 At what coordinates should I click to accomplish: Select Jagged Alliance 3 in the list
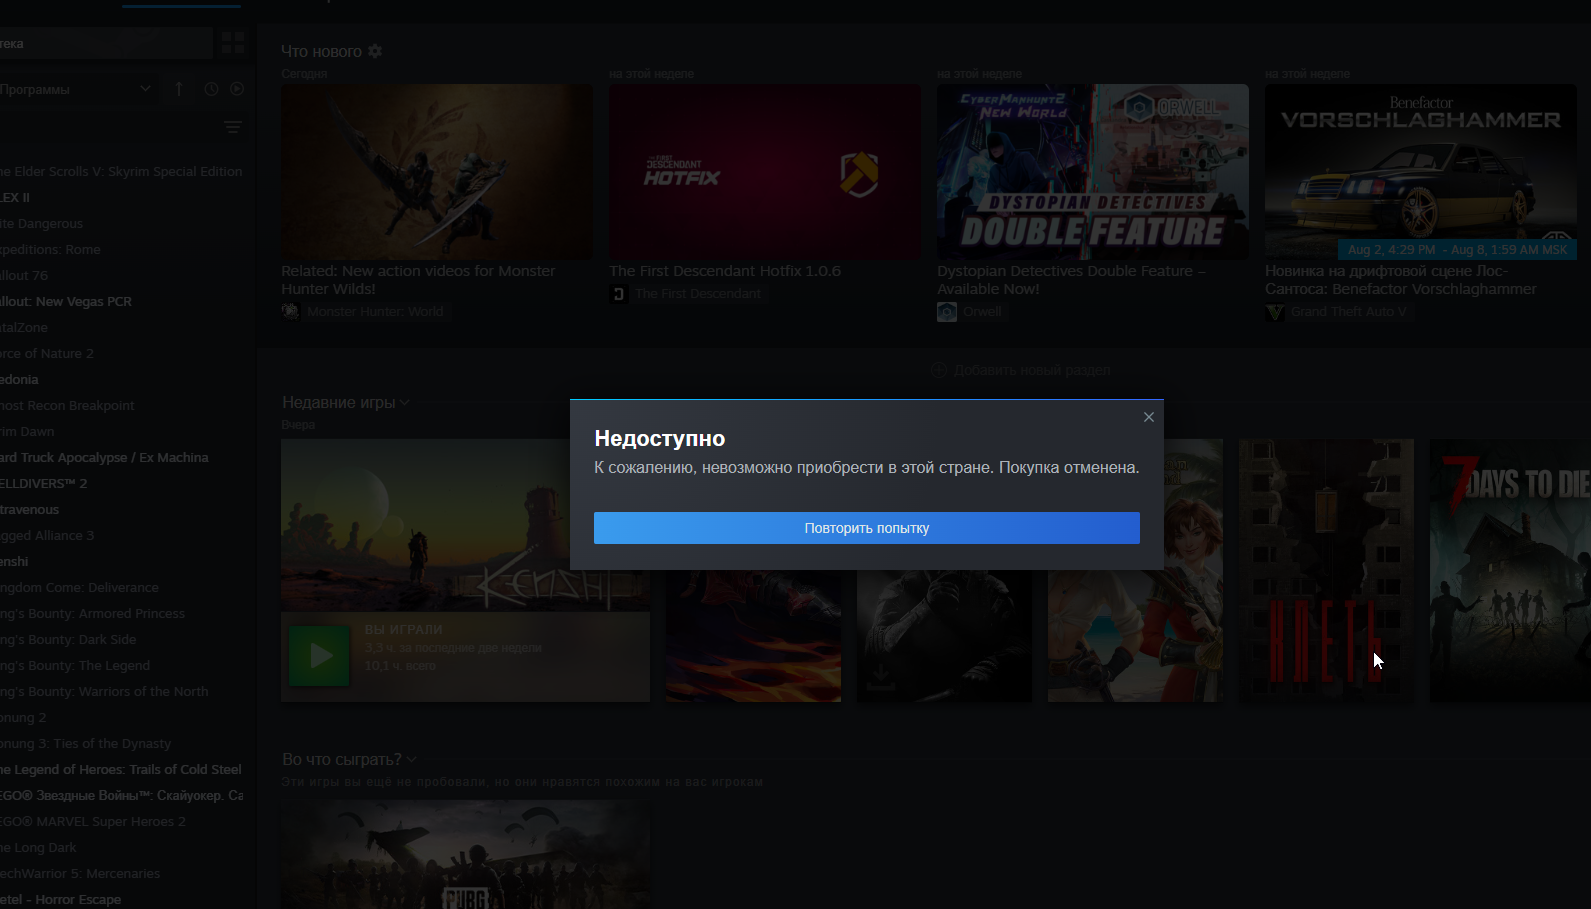pos(47,536)
